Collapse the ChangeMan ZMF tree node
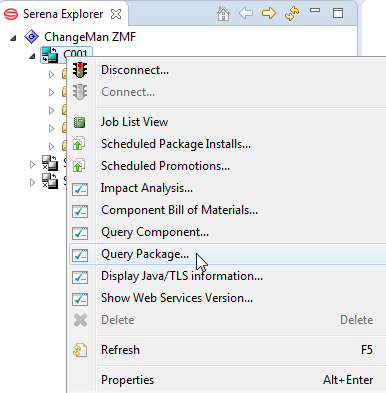386x393 pixels. click(x=13, y=38)
